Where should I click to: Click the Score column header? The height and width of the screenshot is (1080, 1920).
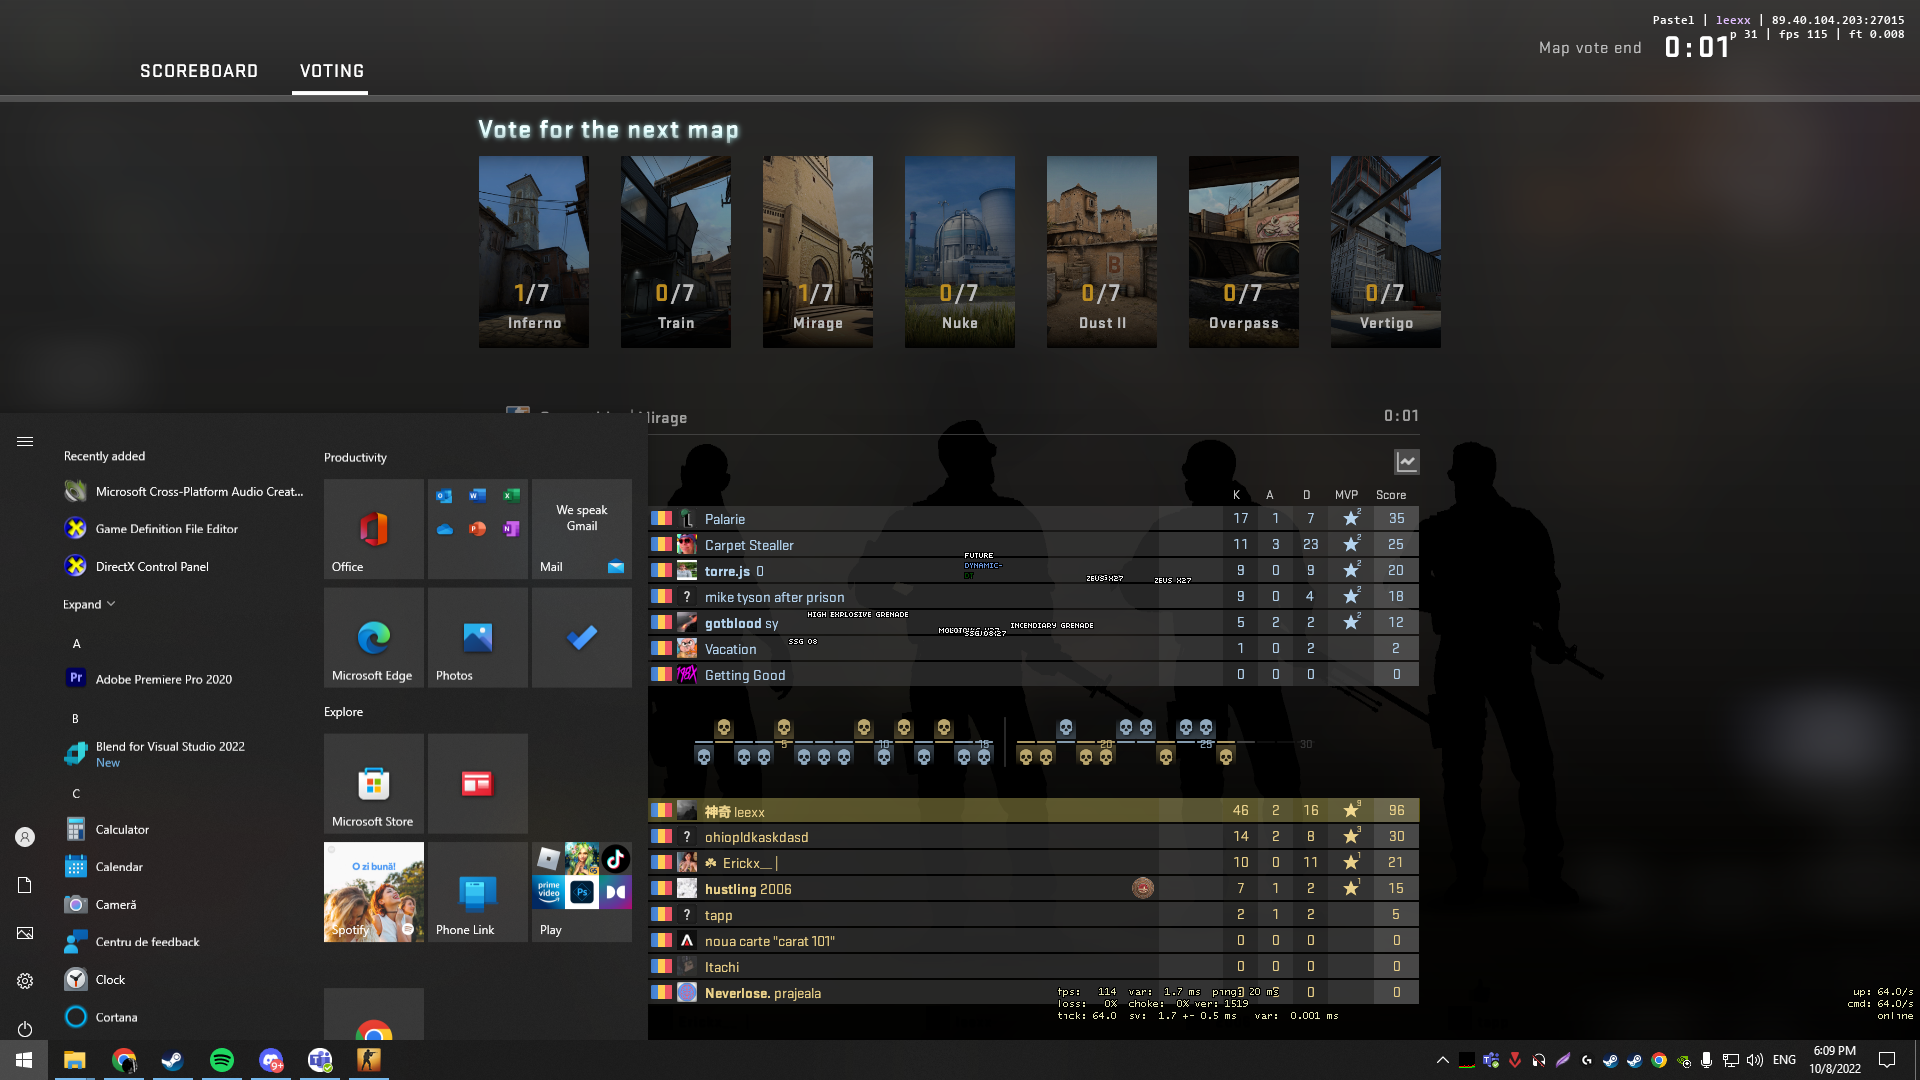[x=1391, y=495]
